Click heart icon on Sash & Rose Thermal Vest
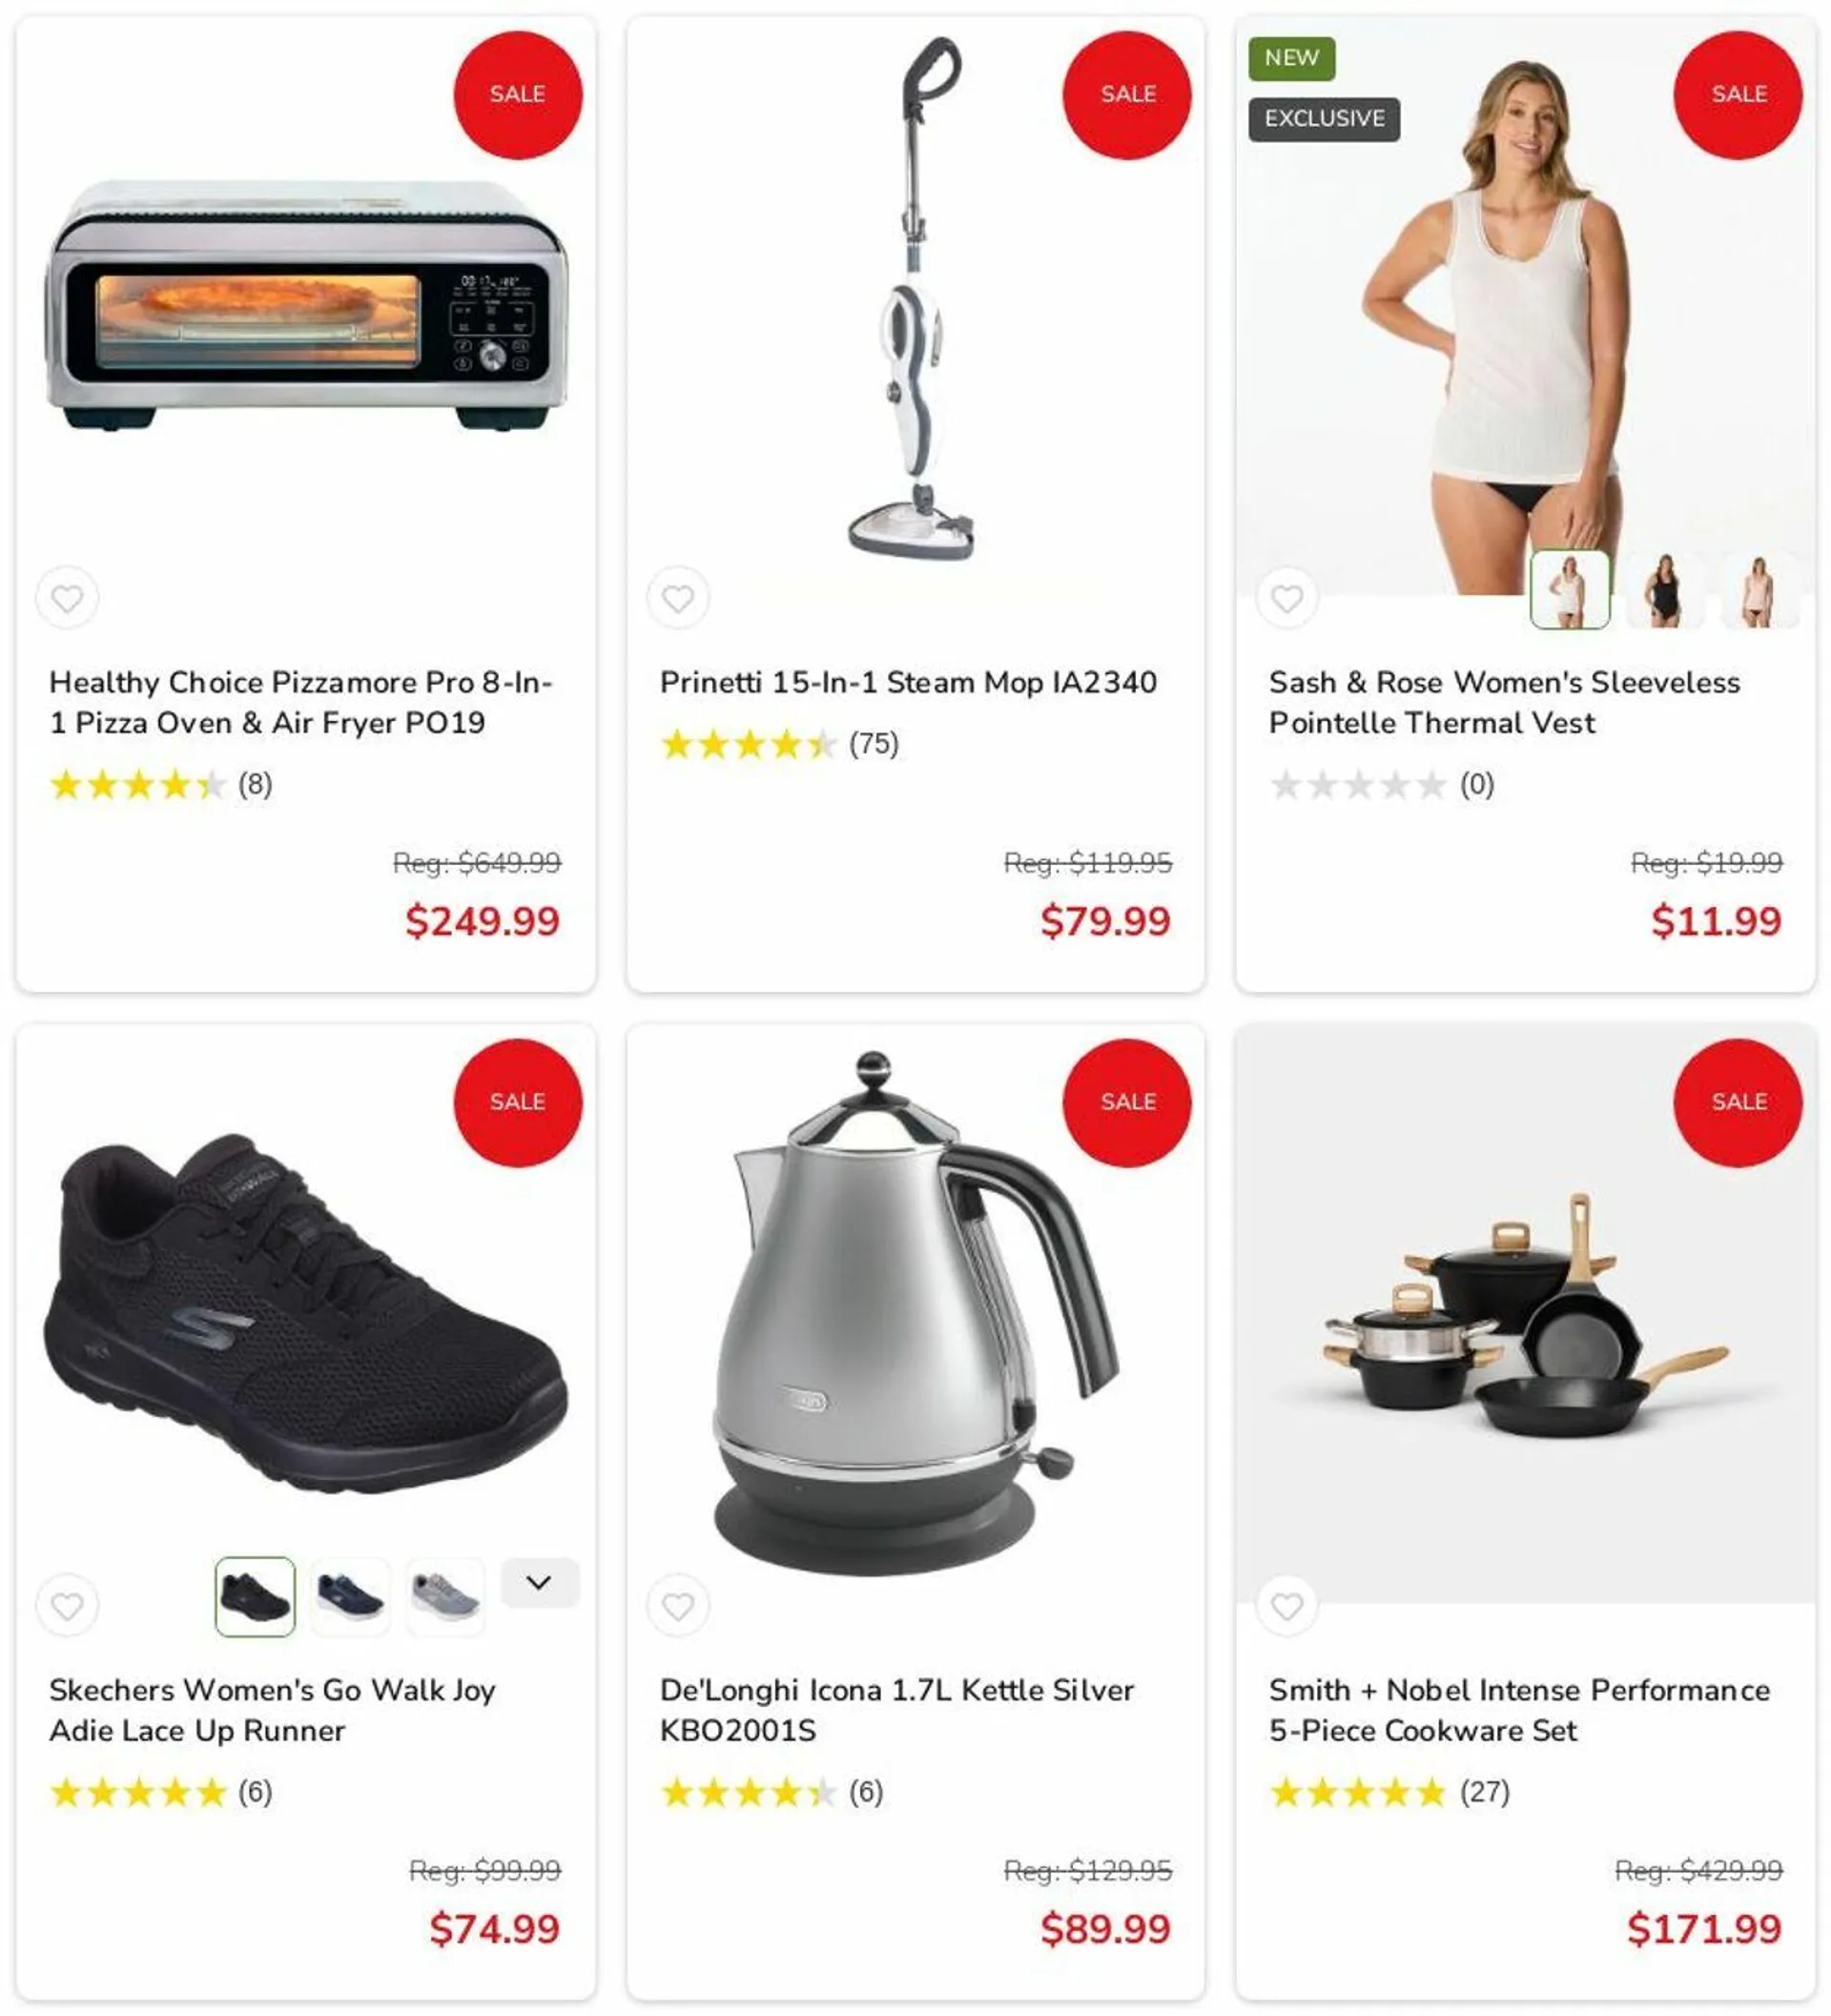This screenshot has width=1831, height=2016. tap(1287, 598)
